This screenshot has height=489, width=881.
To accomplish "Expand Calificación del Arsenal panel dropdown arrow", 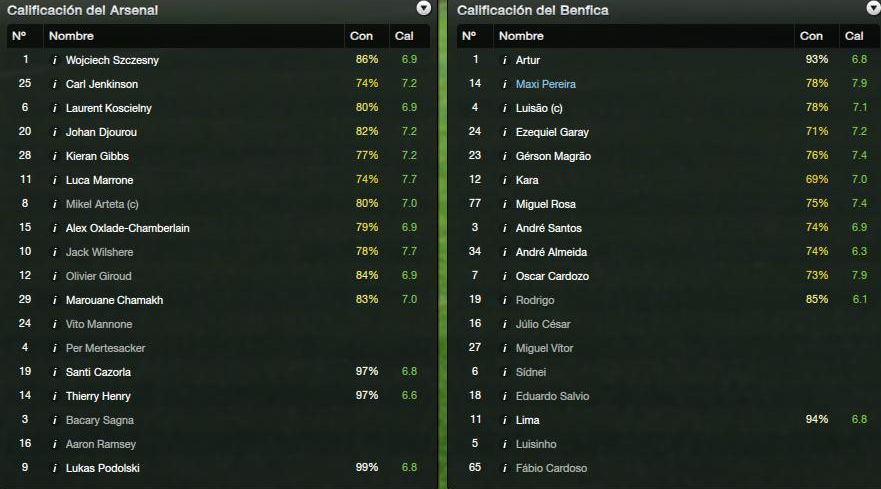I will (424, 8).
